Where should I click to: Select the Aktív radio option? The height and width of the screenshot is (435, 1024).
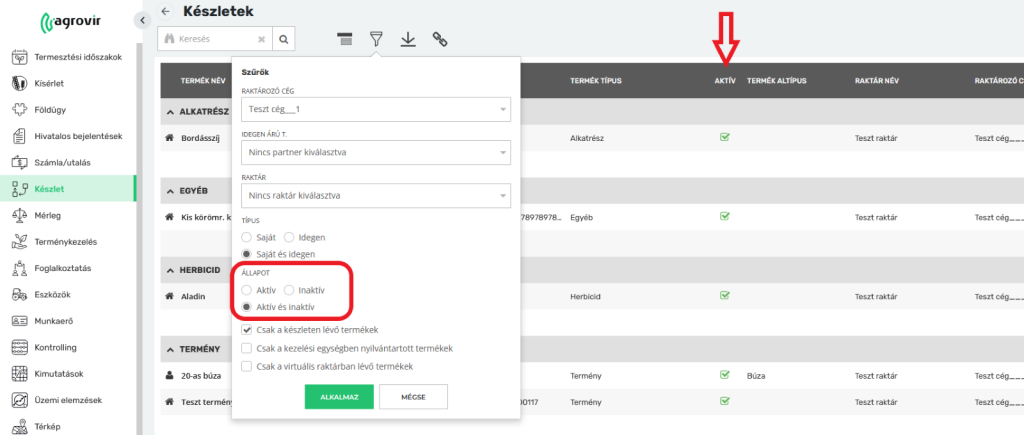click(248, 290)
